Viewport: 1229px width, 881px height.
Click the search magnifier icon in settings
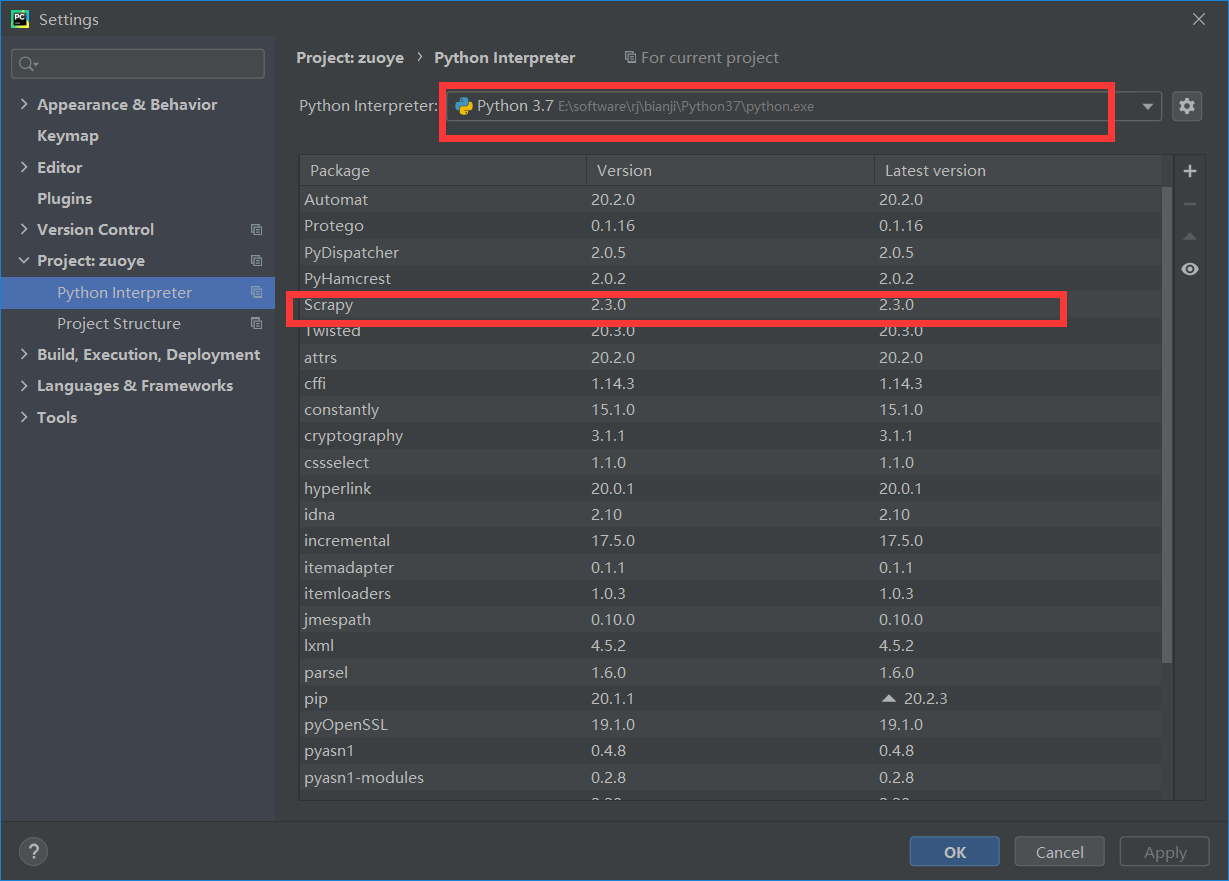click(27, 64)
